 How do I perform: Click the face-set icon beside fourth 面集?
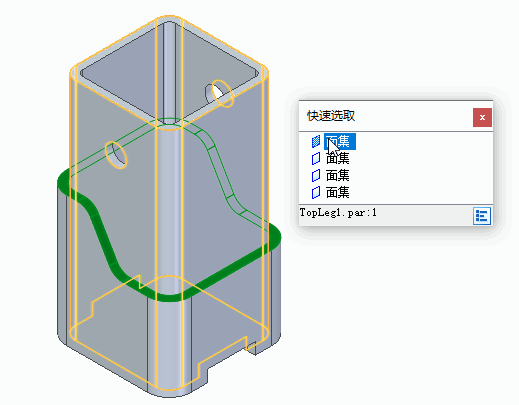[x=316, y=192]
